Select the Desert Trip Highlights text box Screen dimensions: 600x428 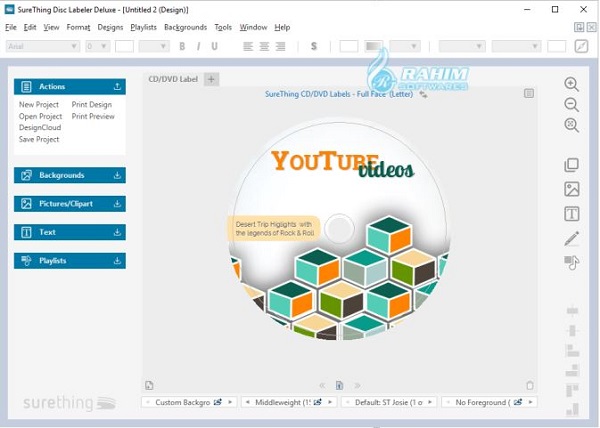pos(274,228)
